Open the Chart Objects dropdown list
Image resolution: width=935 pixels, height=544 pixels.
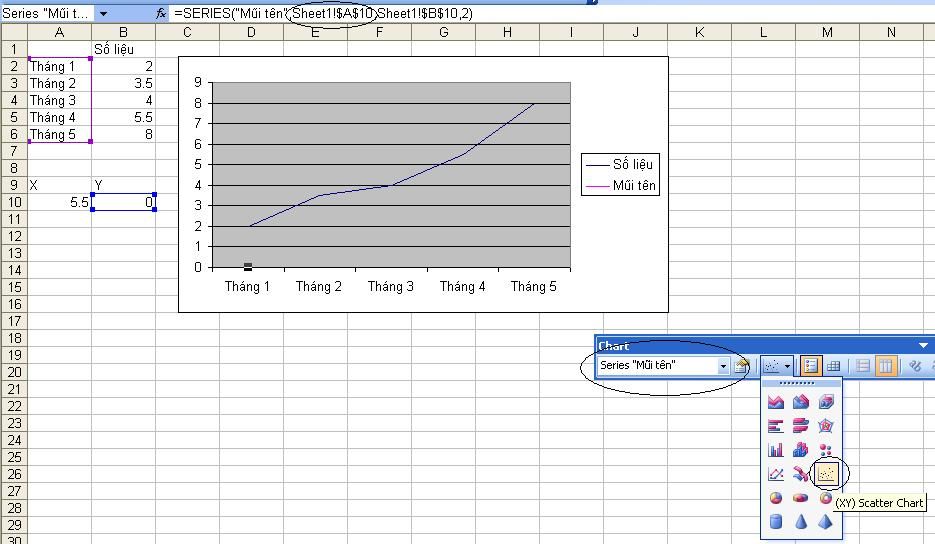click(x=723, y=366)
